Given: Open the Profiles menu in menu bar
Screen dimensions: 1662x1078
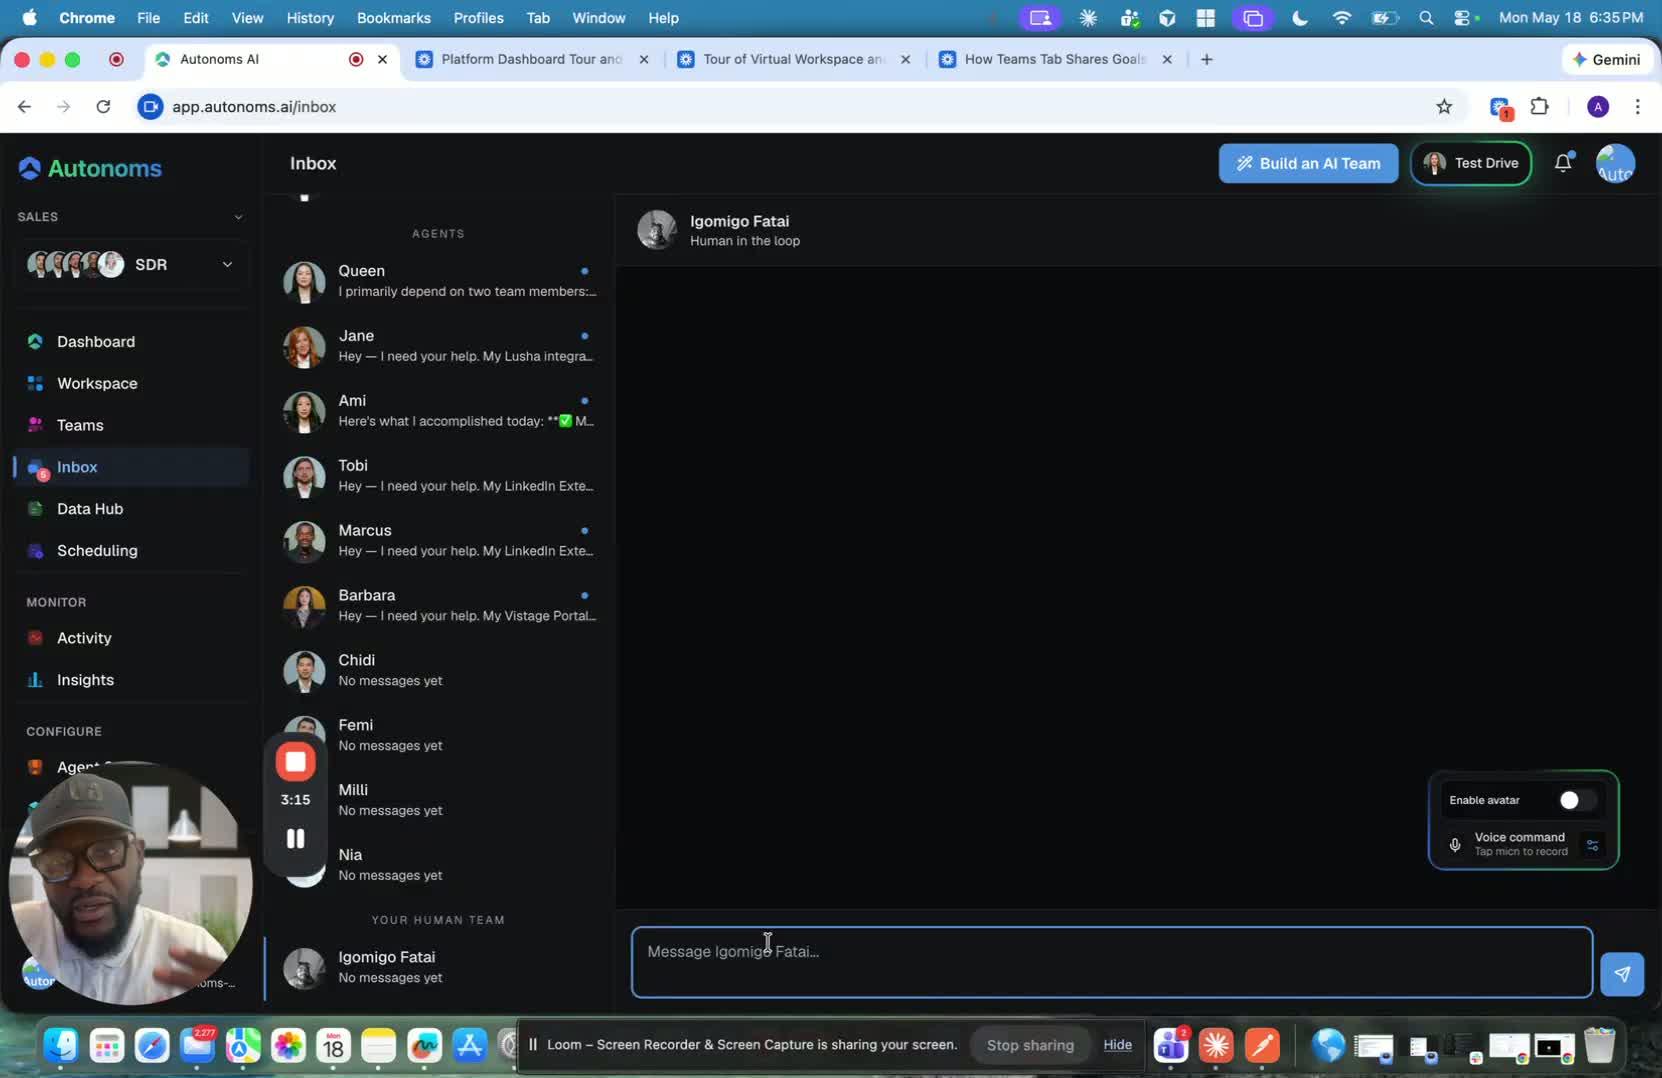Looking at the screenshot, I should [478, 18].
